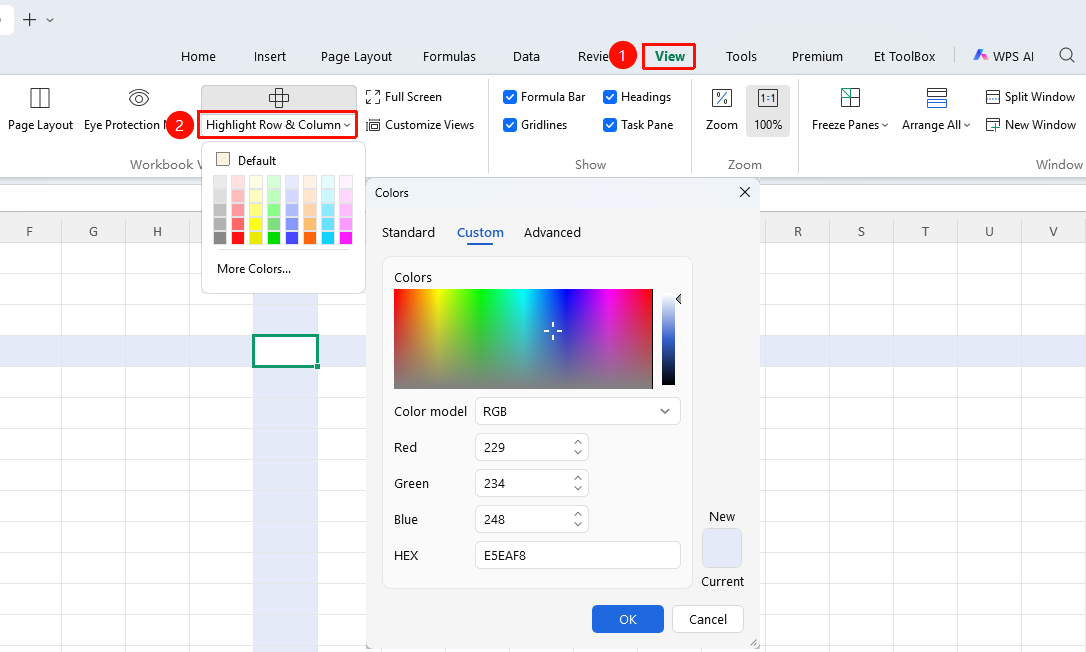This screenshot has height=652, width=1086.
Task: Open the Home ribbon tab
Action: point(198,57)
